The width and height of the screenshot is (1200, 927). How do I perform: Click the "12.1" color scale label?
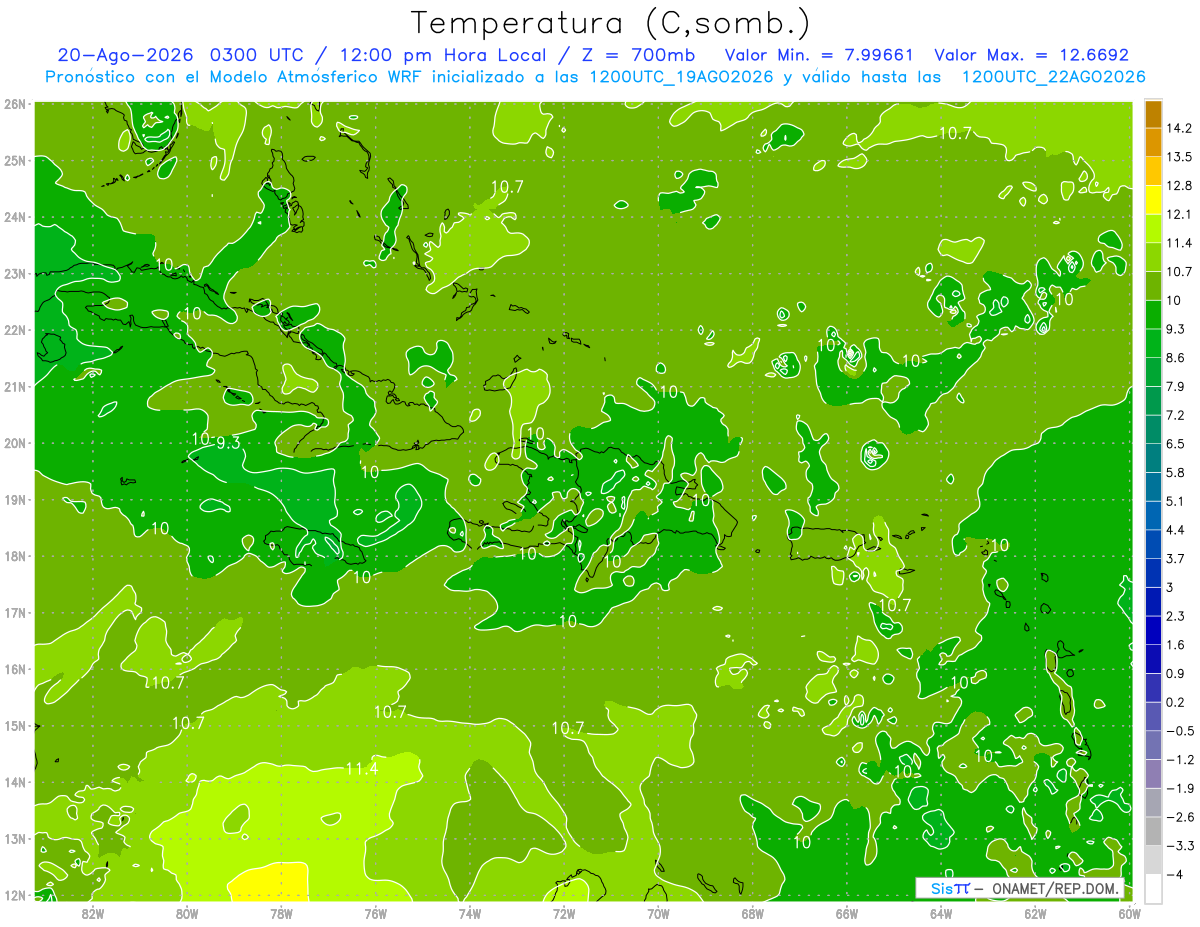pyautogui.click(x=1179, y=215)
